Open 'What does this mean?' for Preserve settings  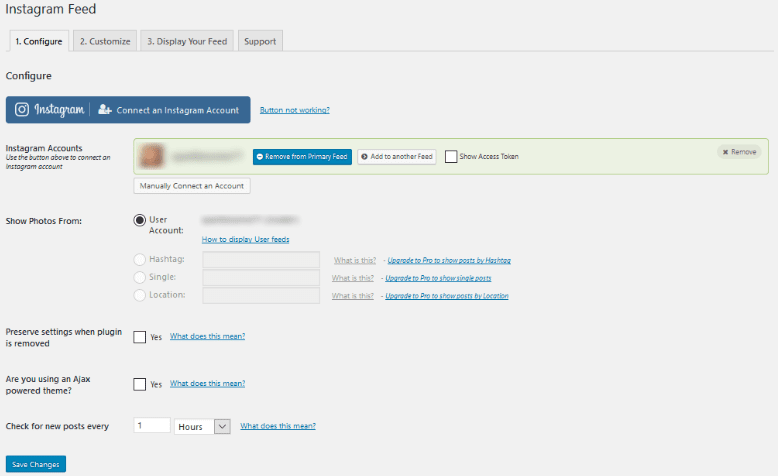click(x=207, y=336)
